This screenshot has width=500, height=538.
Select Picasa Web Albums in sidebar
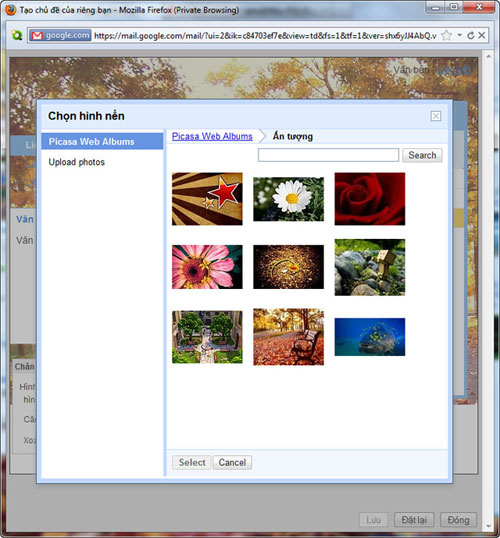click(x=102, y=141)
